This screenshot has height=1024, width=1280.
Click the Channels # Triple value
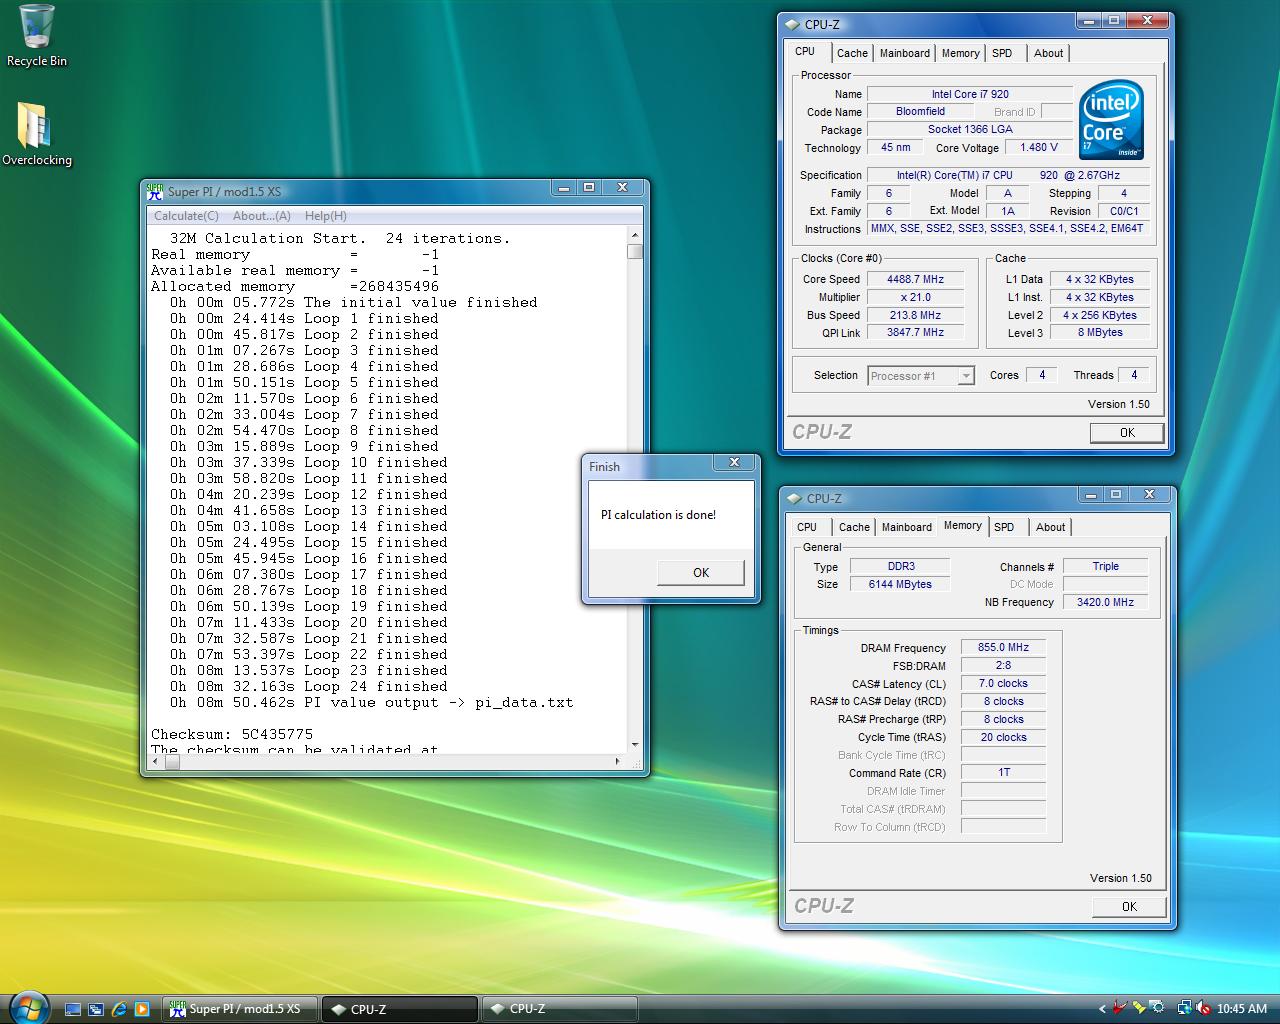click(x=1105, y=566)
